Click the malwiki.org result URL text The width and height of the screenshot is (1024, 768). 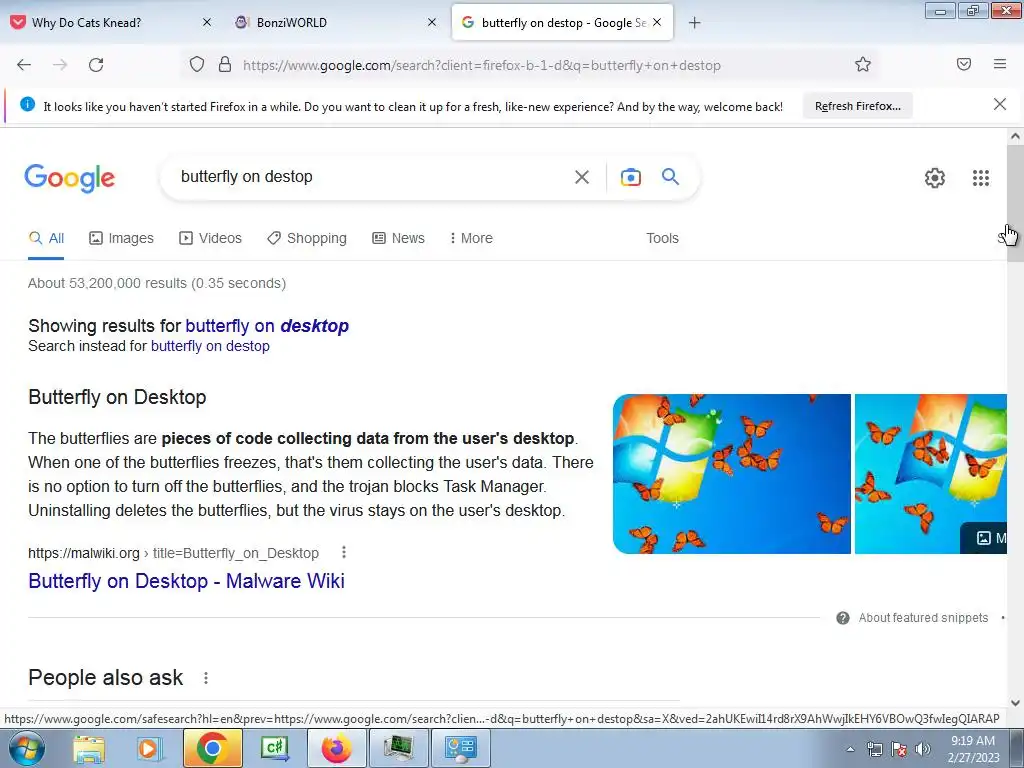coord(173,553)
